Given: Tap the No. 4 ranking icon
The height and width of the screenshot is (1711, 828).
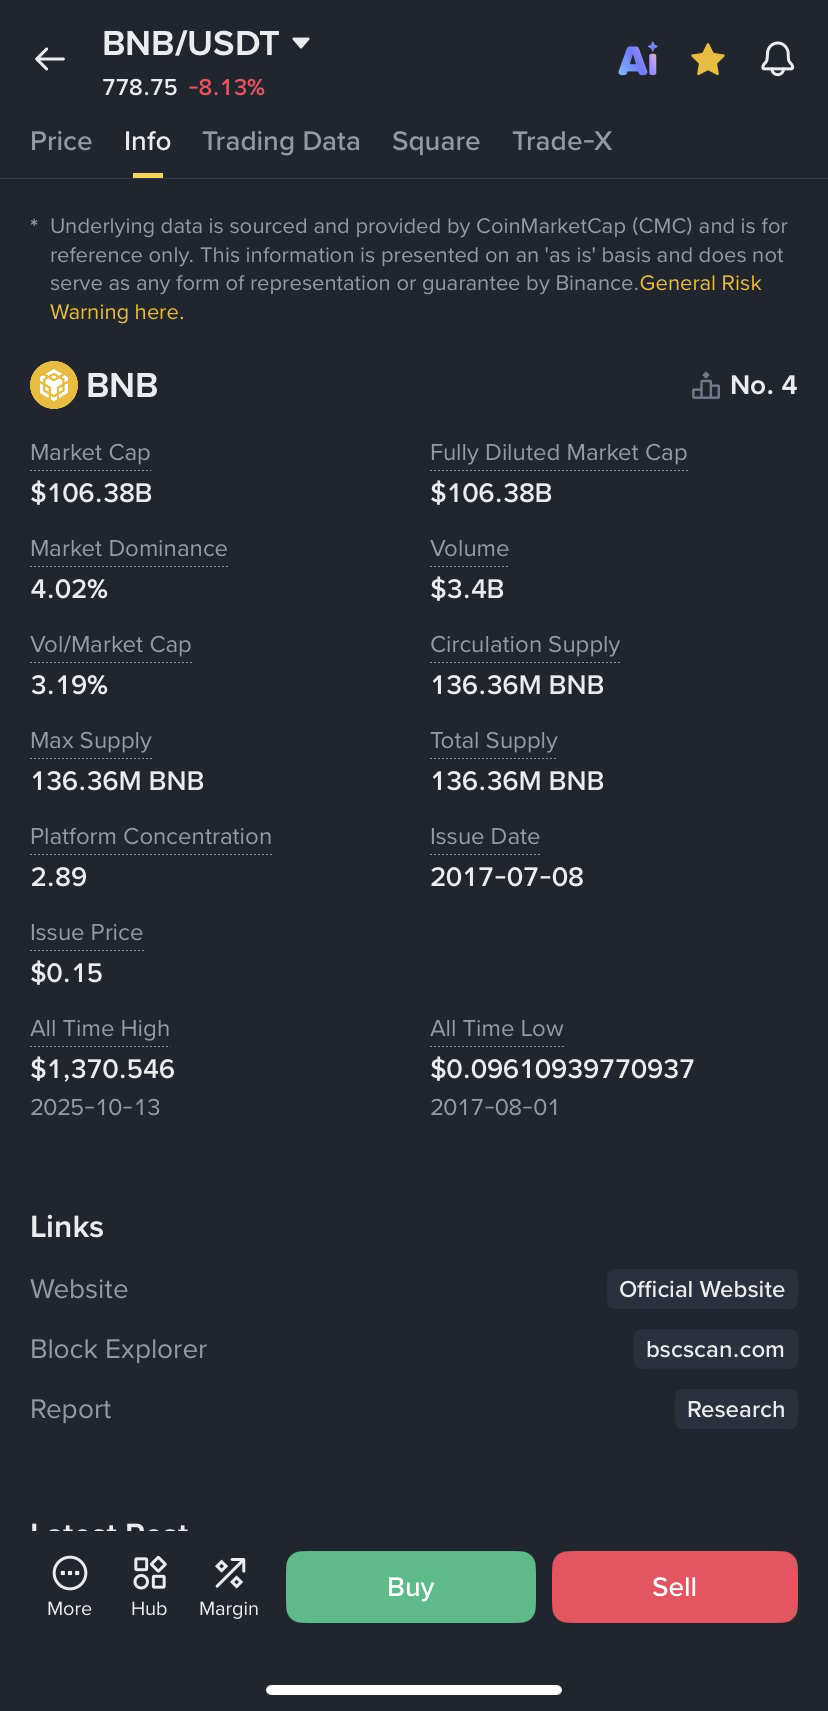Looking at the screenshot, I should tap(706, 385).
